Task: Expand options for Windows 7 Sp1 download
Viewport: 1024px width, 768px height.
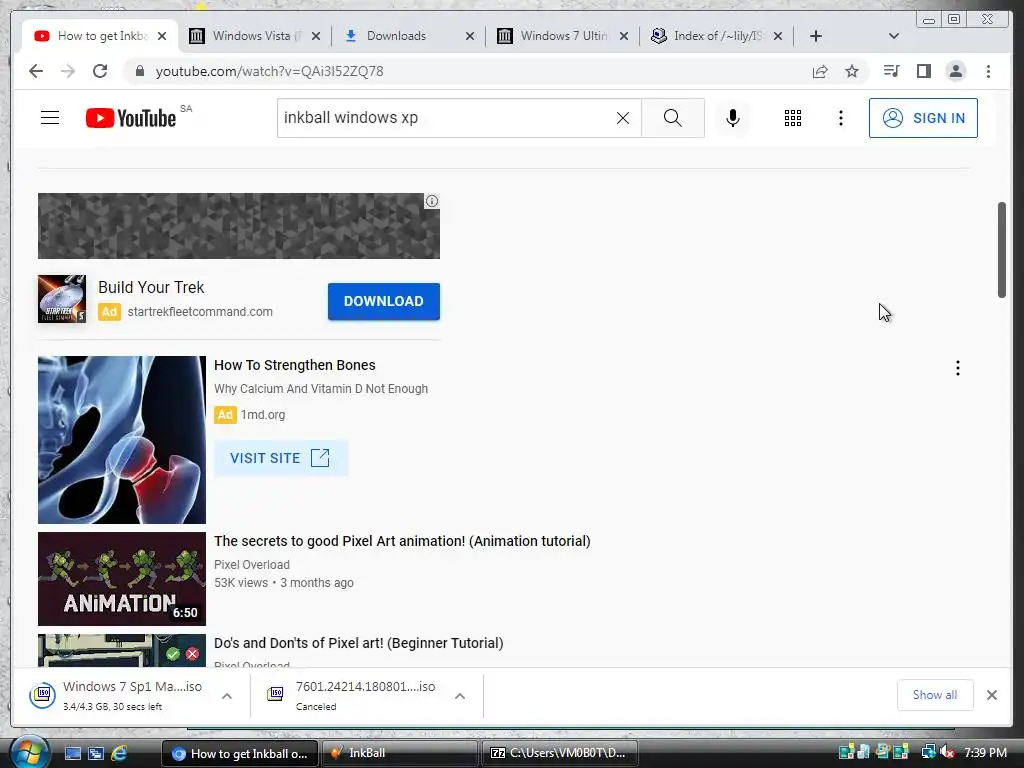Action: tap(227, 696)
